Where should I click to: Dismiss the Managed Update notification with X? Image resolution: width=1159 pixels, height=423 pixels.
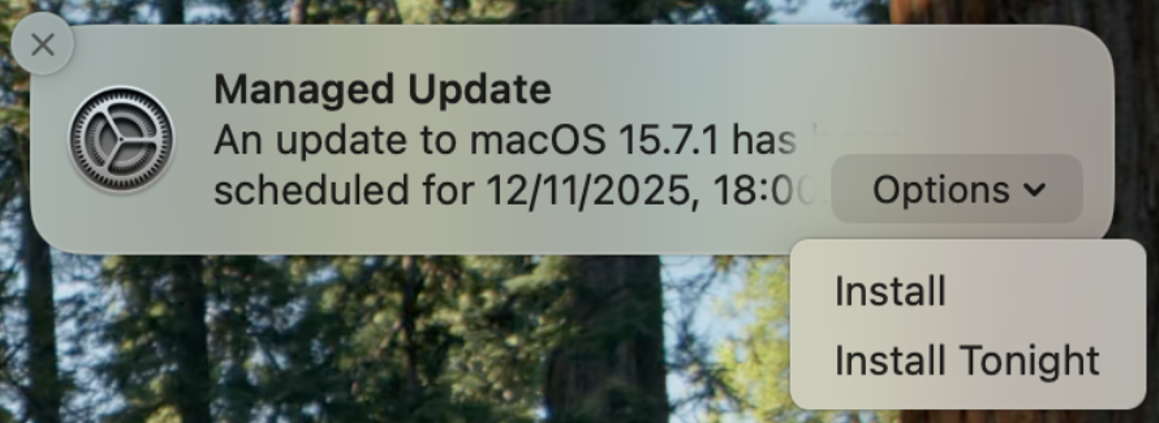tap(42, 45)
